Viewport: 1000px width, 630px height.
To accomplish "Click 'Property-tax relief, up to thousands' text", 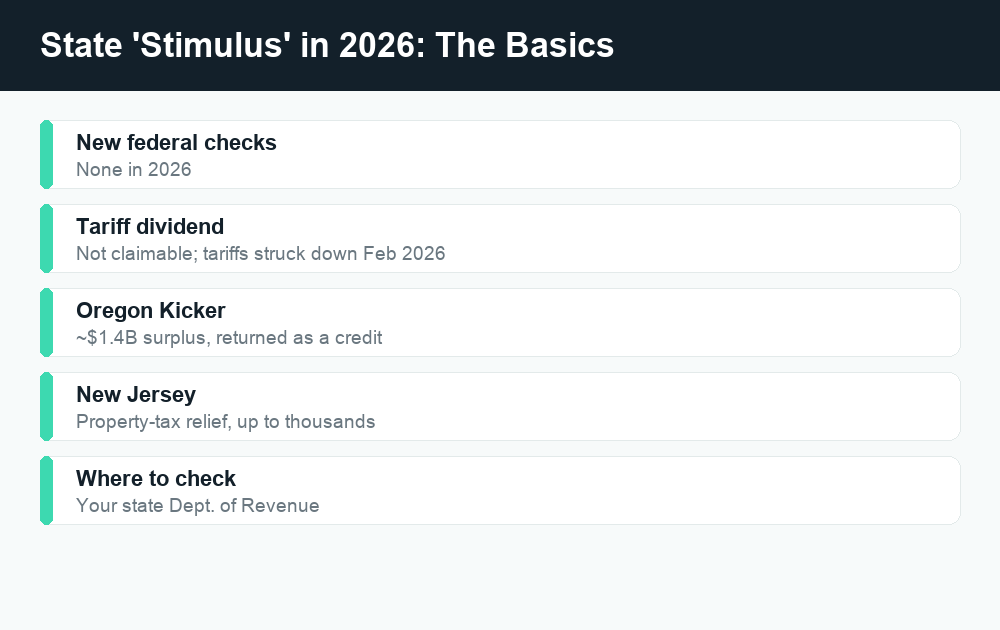I will coord(226,422).
